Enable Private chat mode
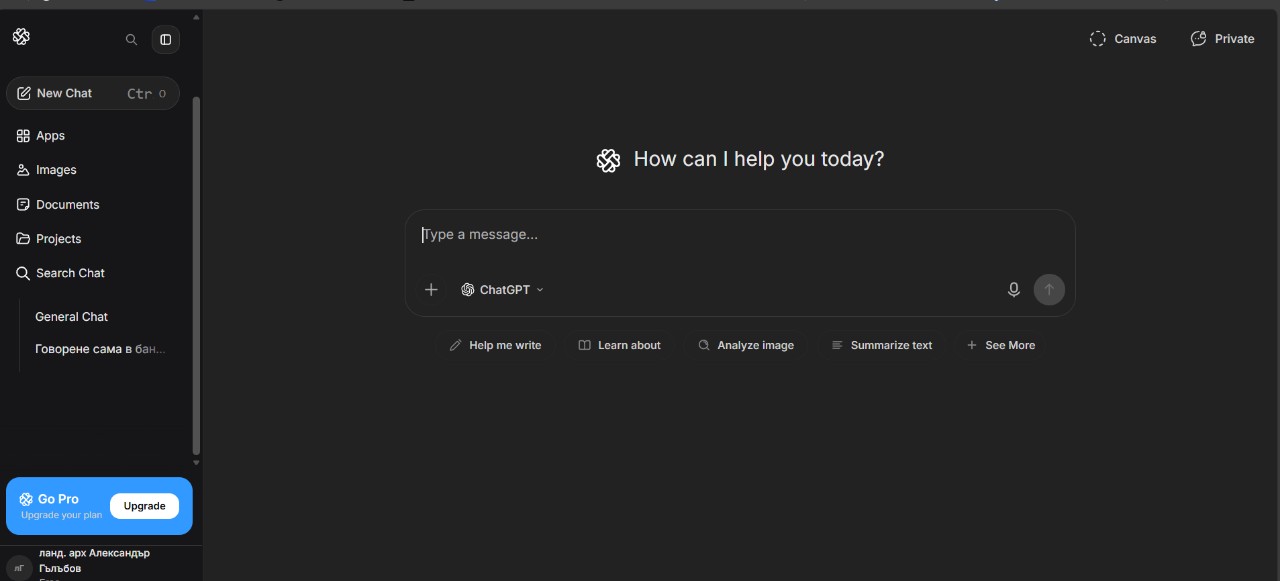The width and height of the screenshot is (1280, 581). pos(1222,39)
